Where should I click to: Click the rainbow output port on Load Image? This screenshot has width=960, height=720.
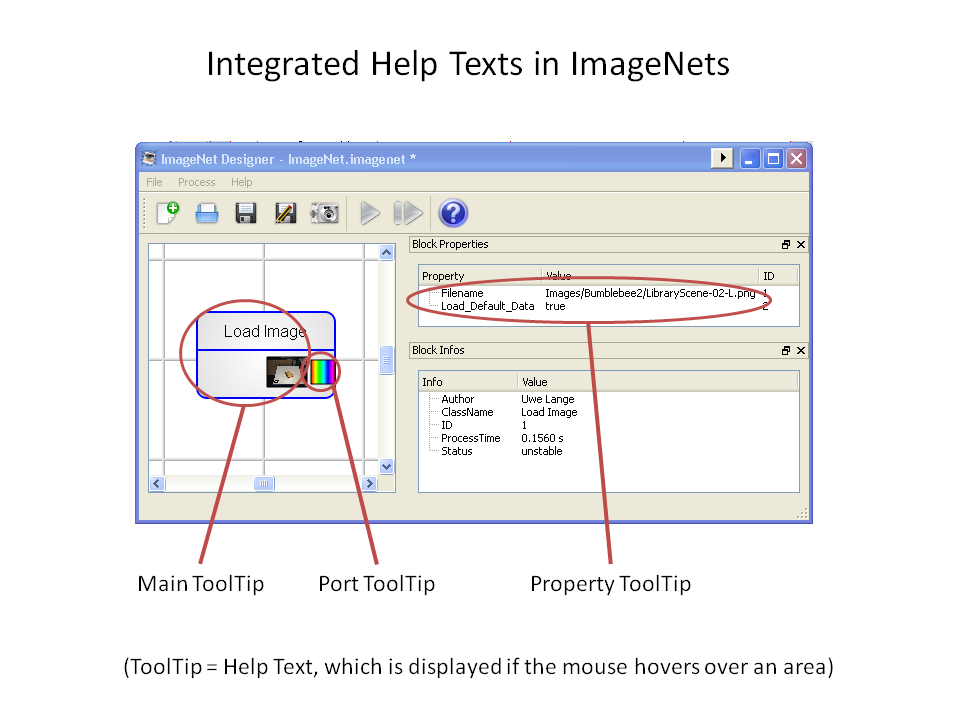click(x=323, y=371)
